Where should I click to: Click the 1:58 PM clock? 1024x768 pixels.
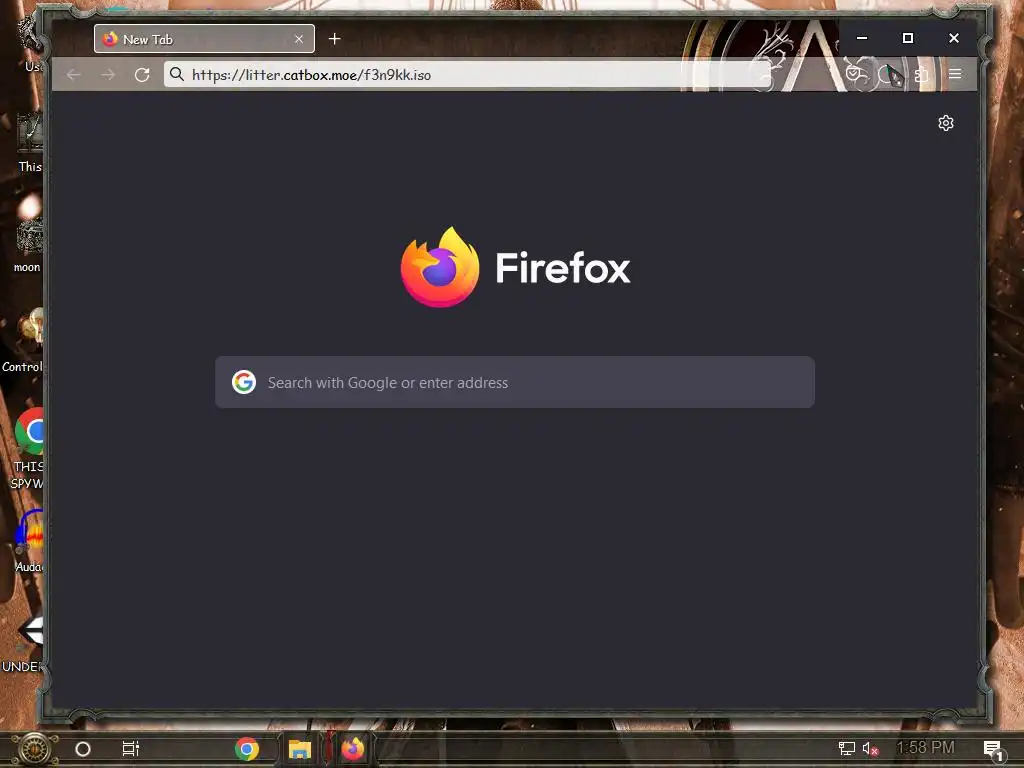coord(925,748)
